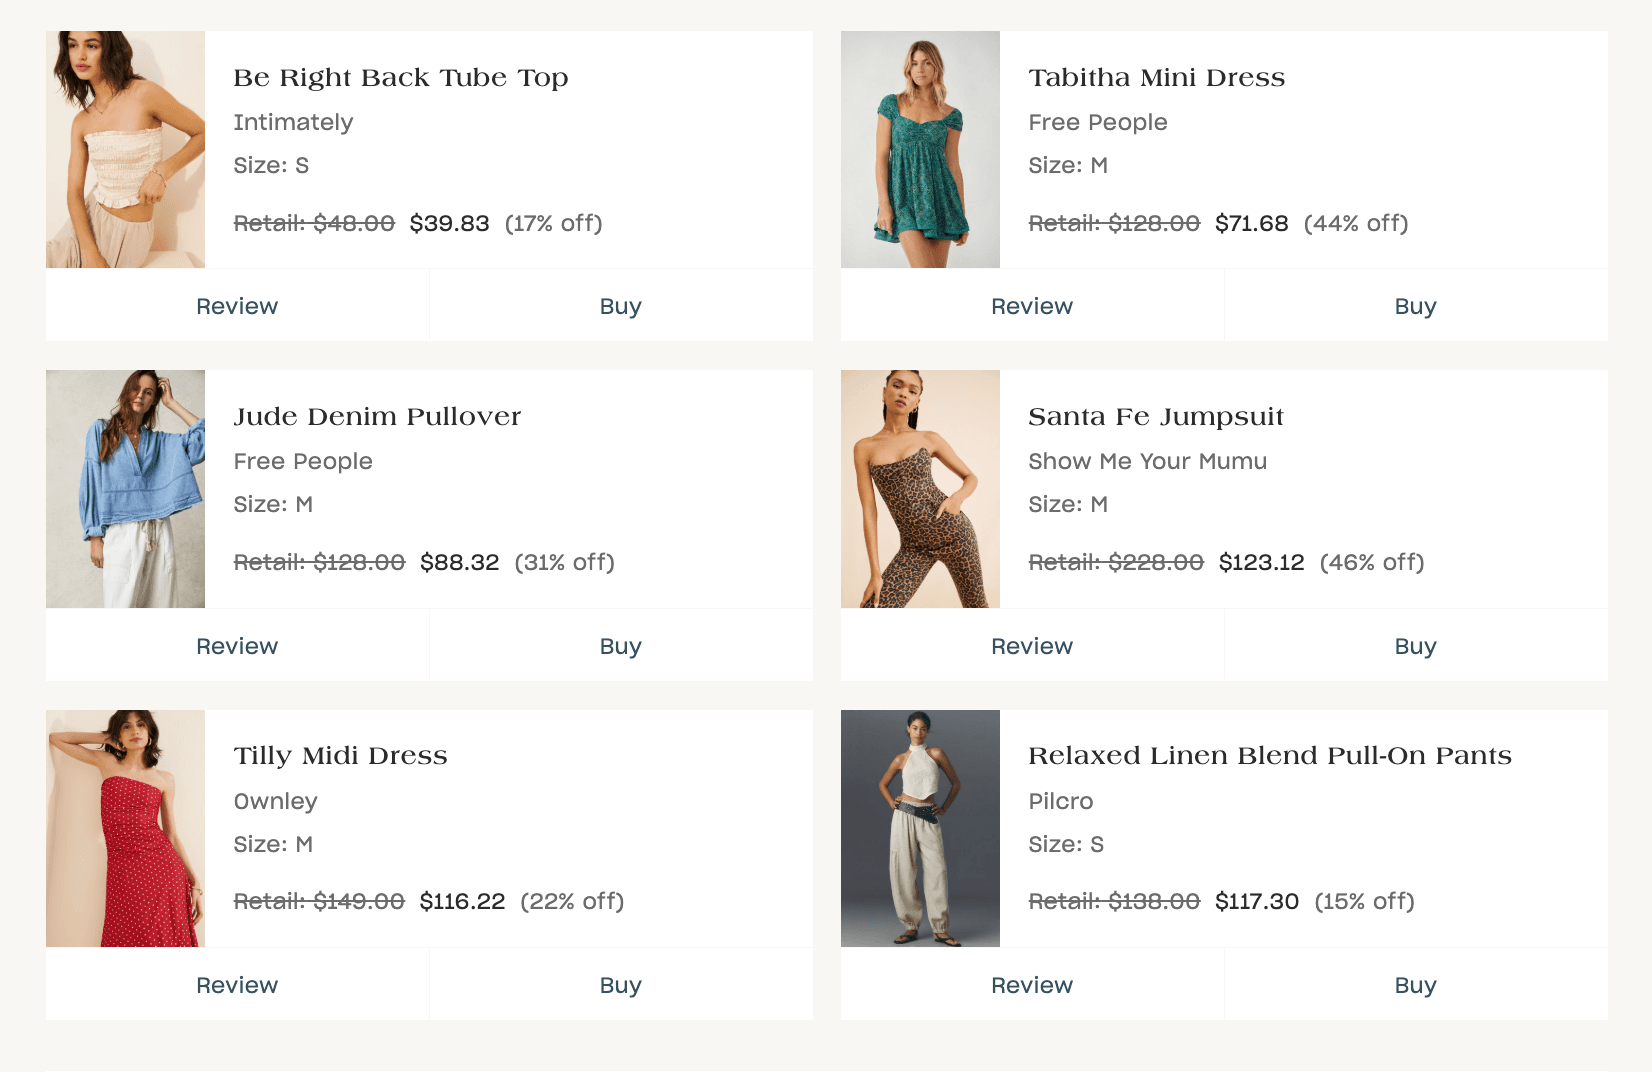Open Review for Tilly Midi Dress
Image resolution: width=1652 pixels, height=1072 pixels.
237,985
